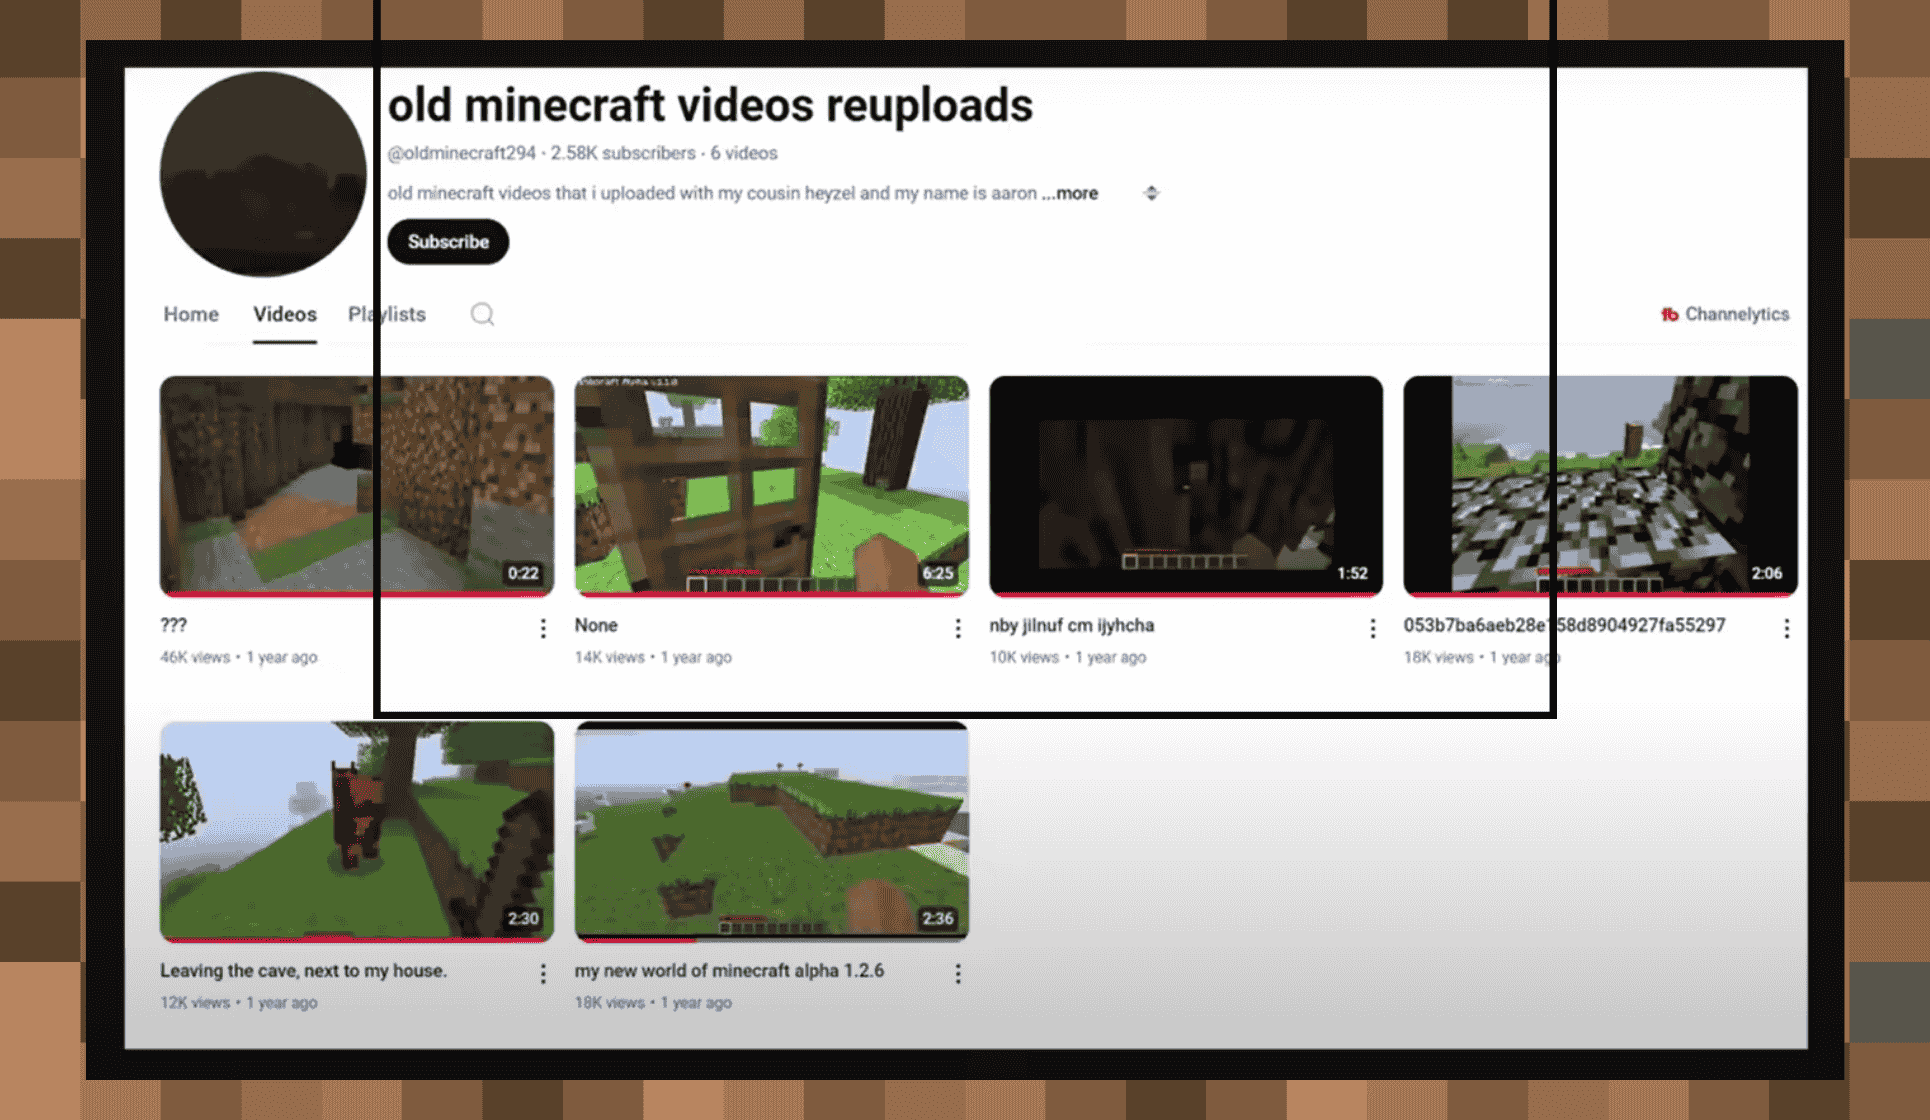Click the 2:30 duration badge
This screenshot has width=1930, height=1120.
523,918
